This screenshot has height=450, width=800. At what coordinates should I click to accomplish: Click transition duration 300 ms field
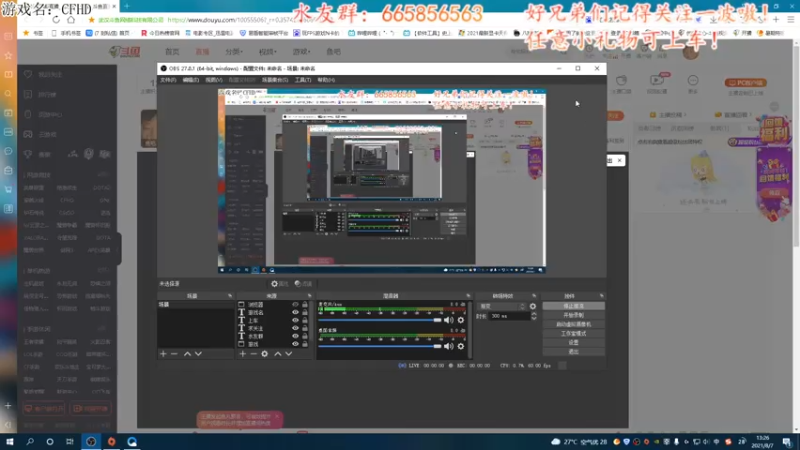click(509, 316)
